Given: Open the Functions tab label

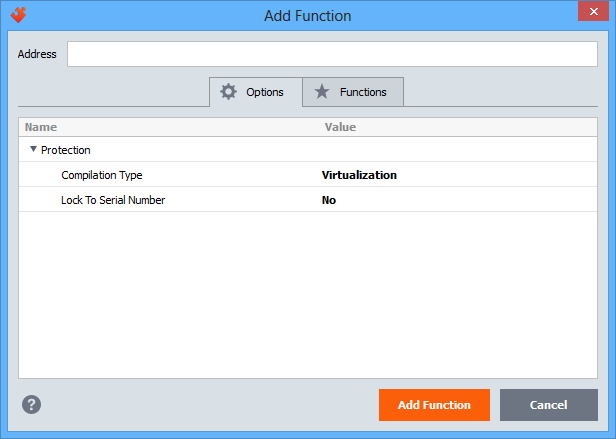Looking at the screenshot, I should point(363,92).
